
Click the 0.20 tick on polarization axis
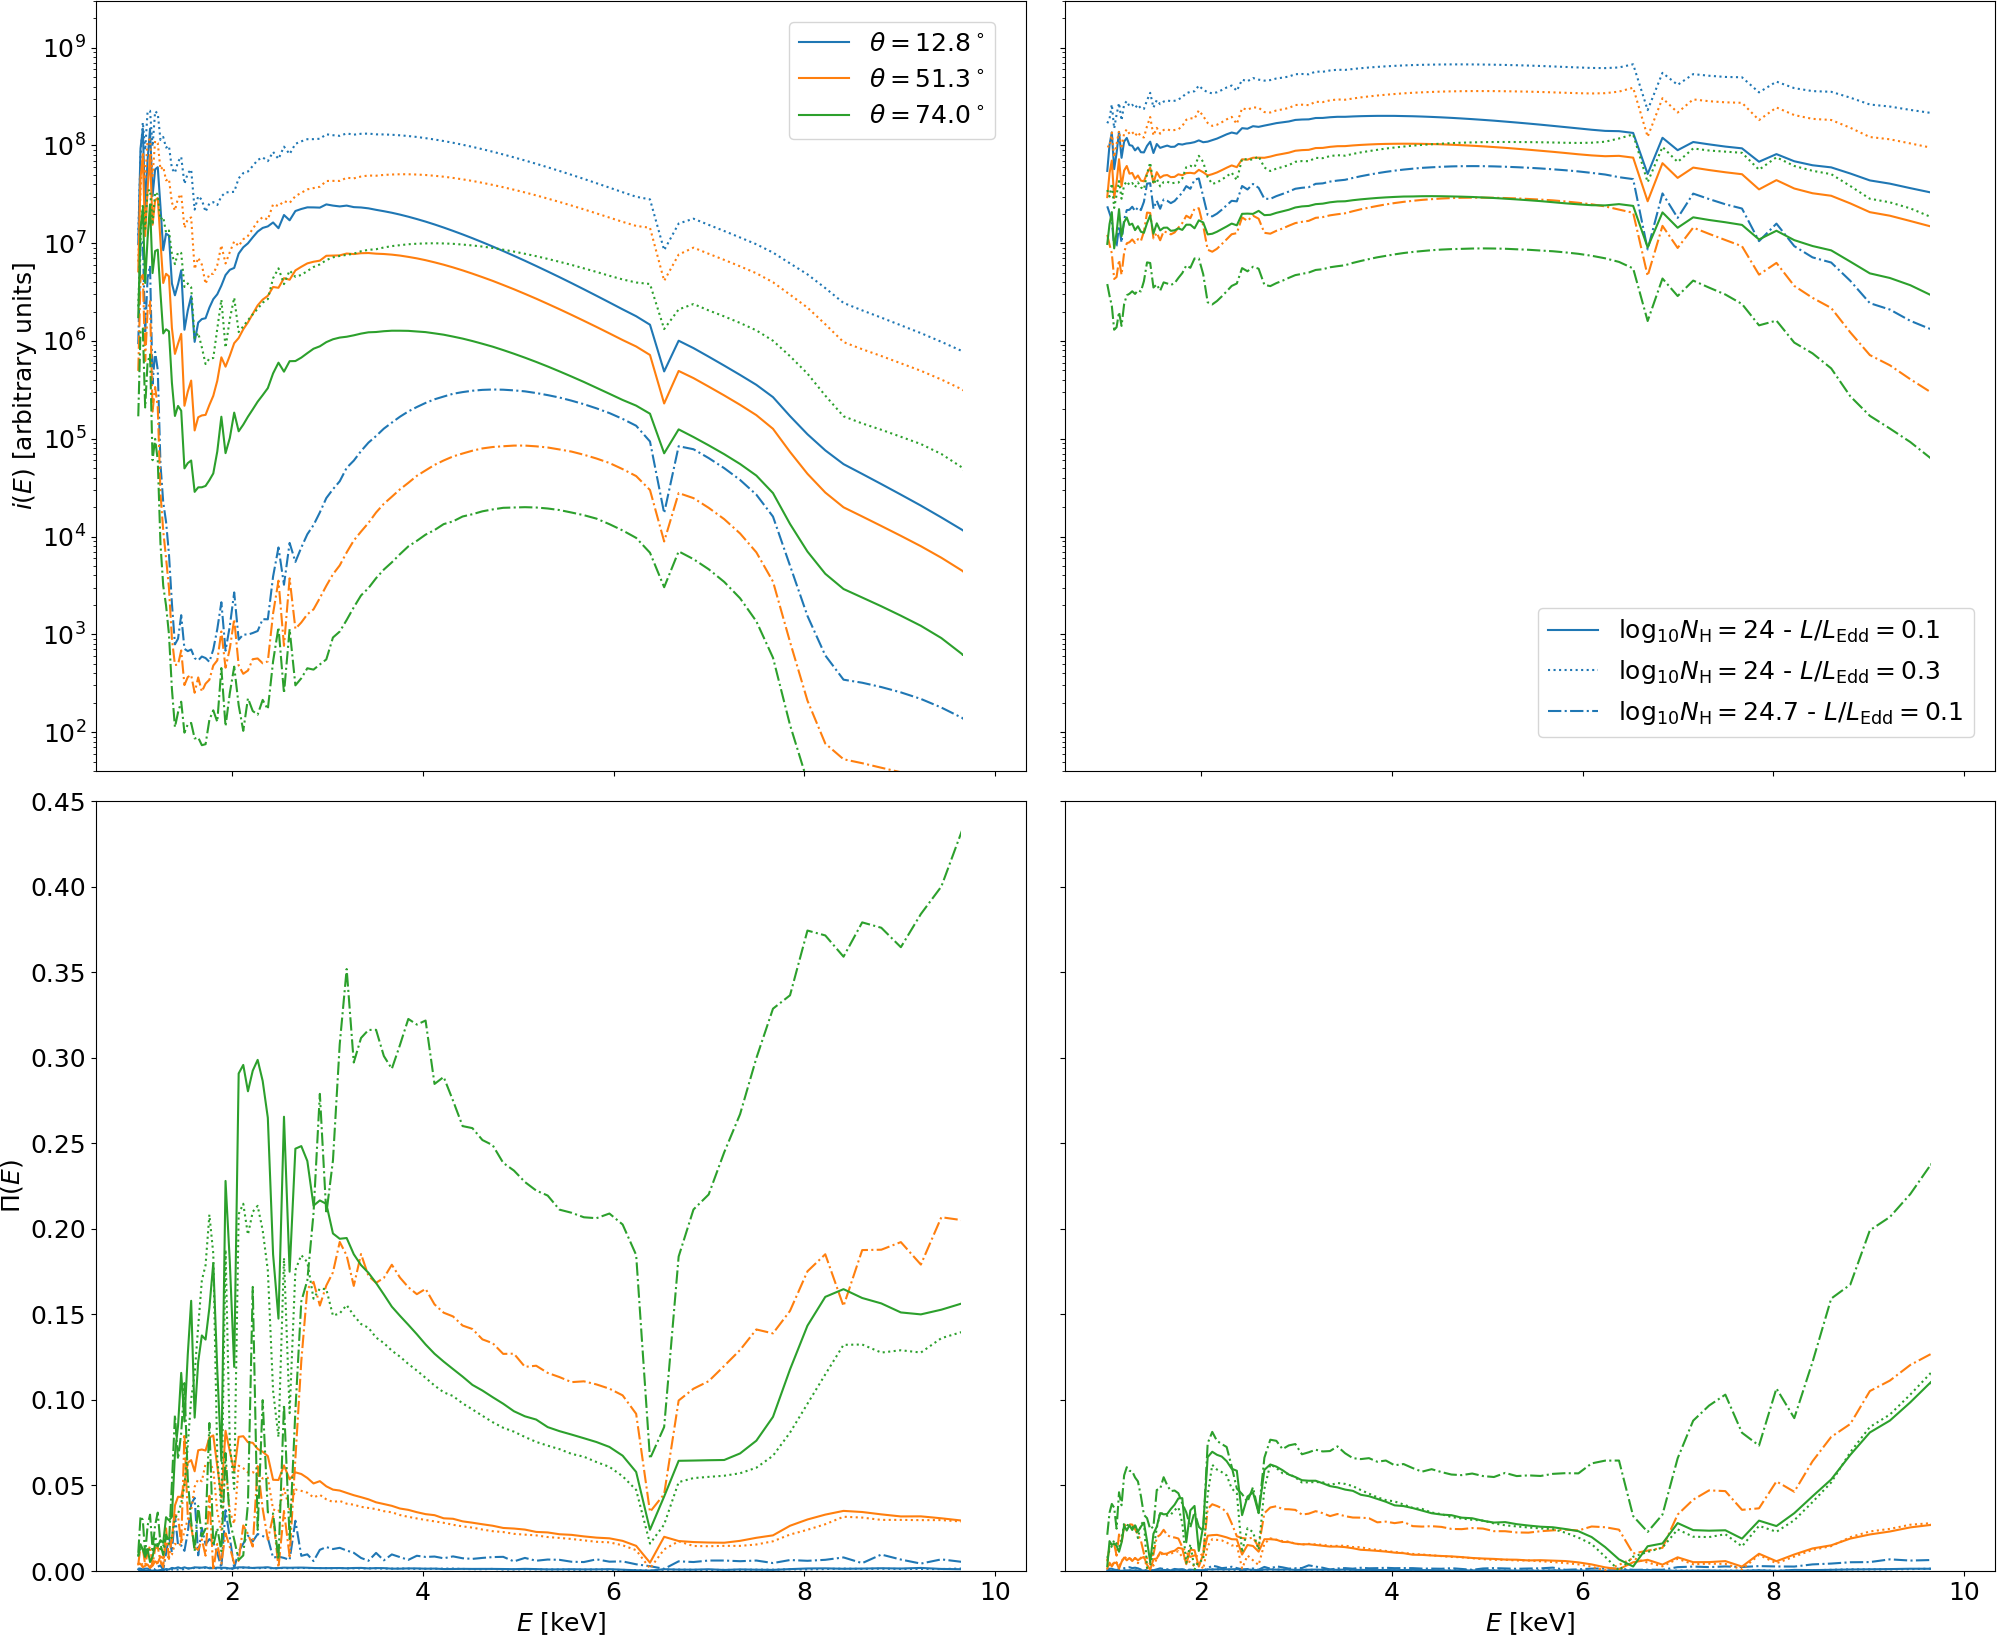pos(58,1229)
